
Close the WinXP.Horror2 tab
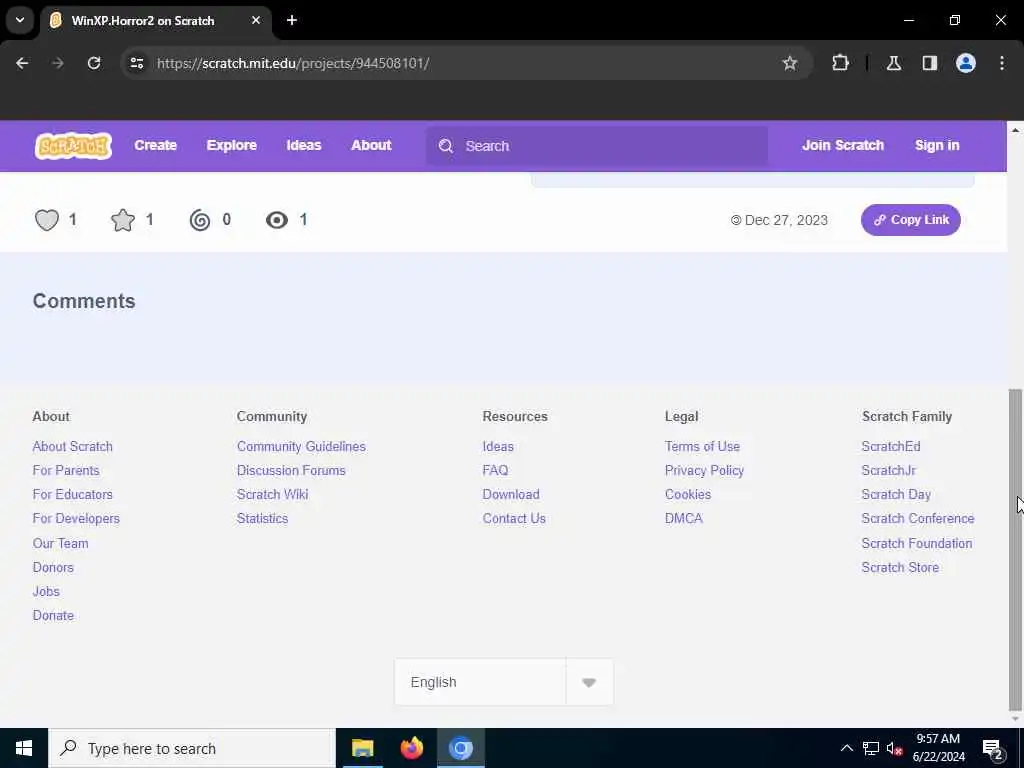click(x=256, y=20)
